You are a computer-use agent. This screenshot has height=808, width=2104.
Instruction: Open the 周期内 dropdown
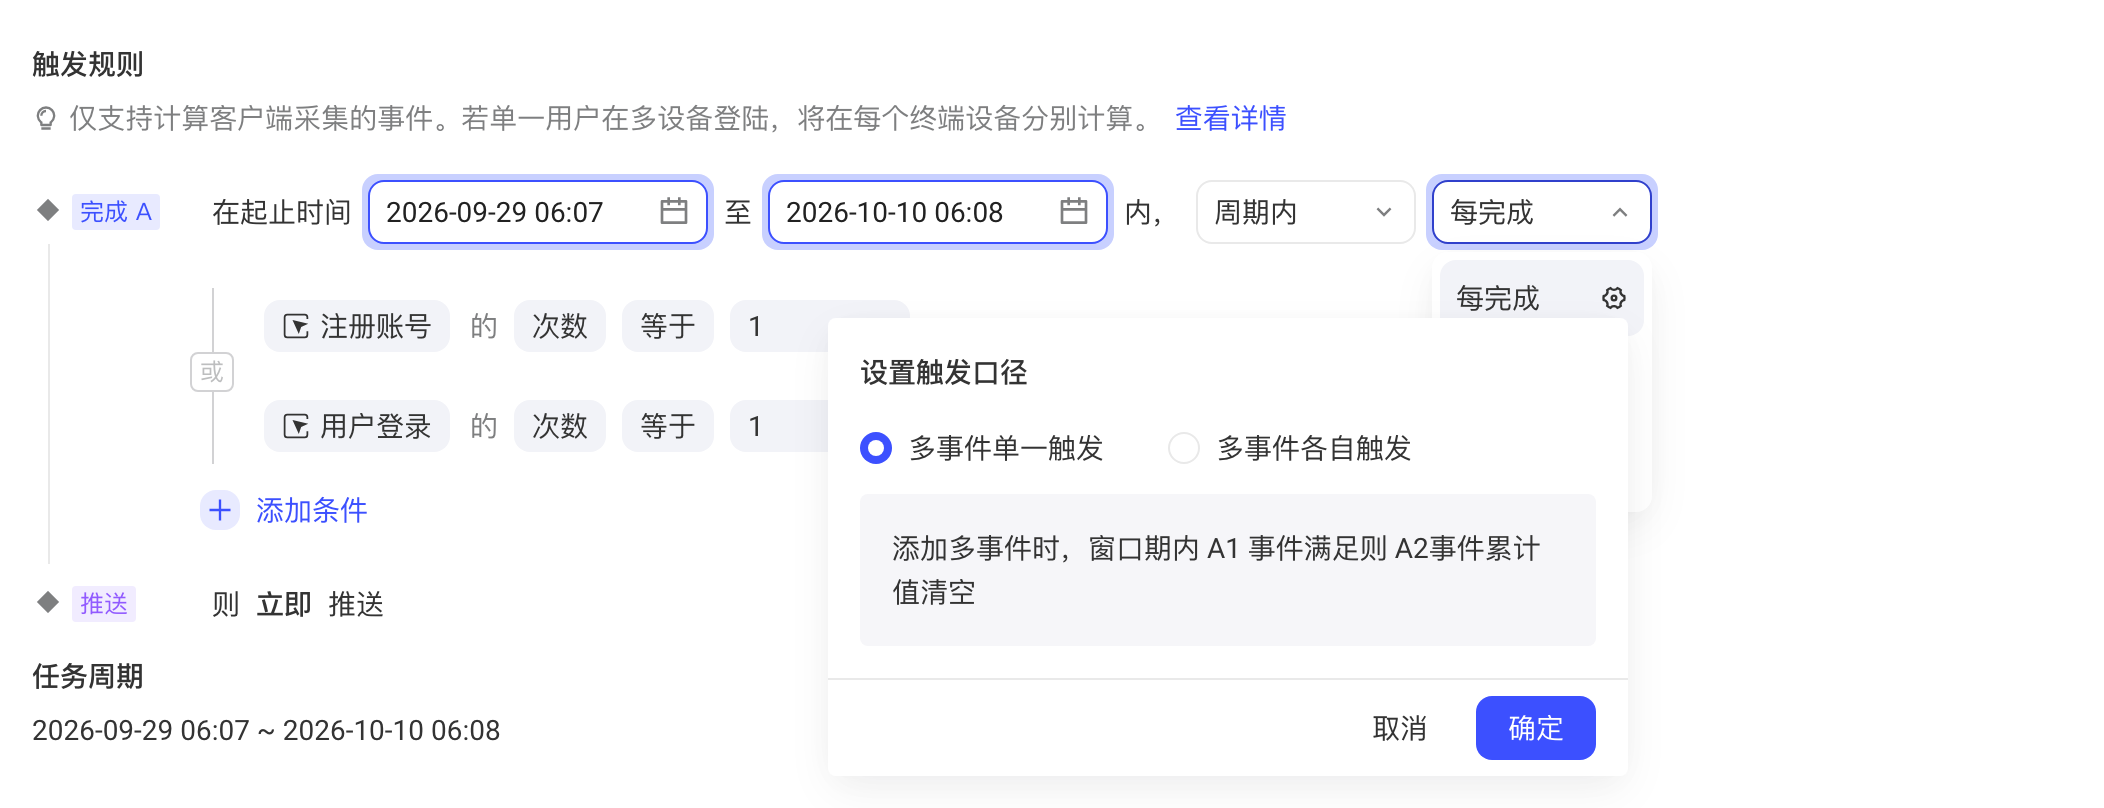(x=1305, y=212)
